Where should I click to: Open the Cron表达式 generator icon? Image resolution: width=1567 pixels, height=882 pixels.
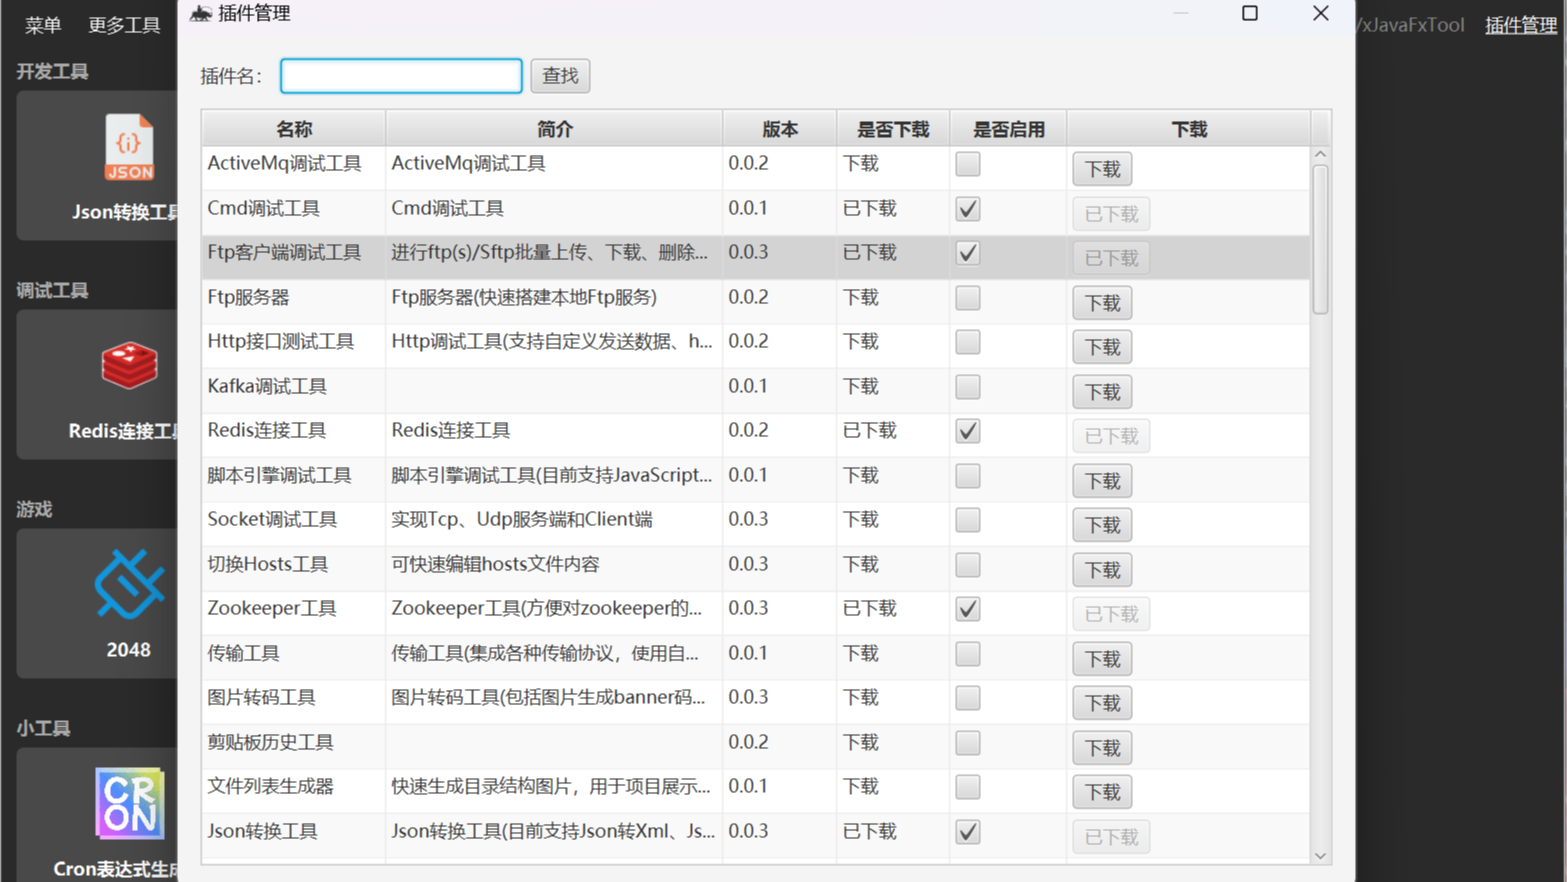click(129, 802)
